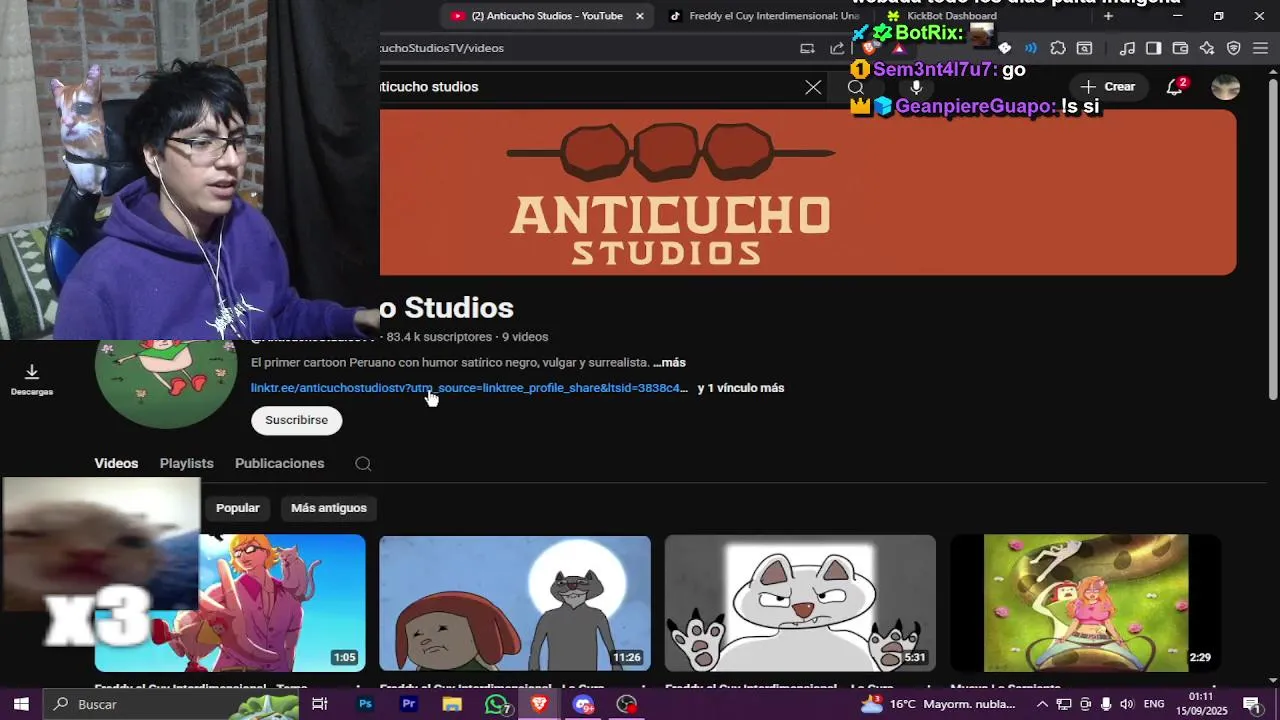Click the Crear button
Viewport: 1280px width, 720px height.
pyautogui.click(x=1109, y=87)
